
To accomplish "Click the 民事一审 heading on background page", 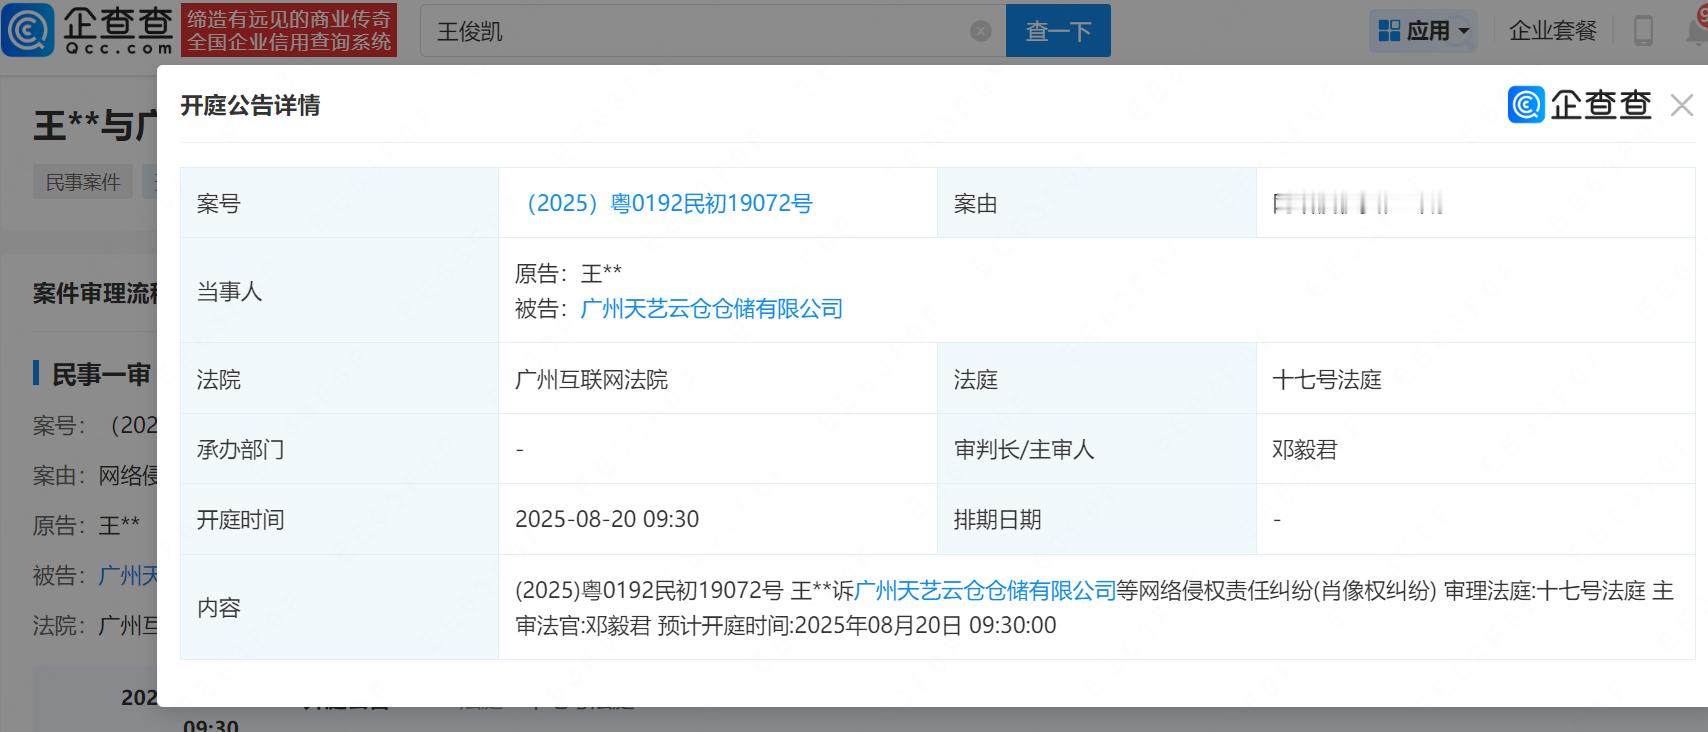I will [x=101, y=375].
